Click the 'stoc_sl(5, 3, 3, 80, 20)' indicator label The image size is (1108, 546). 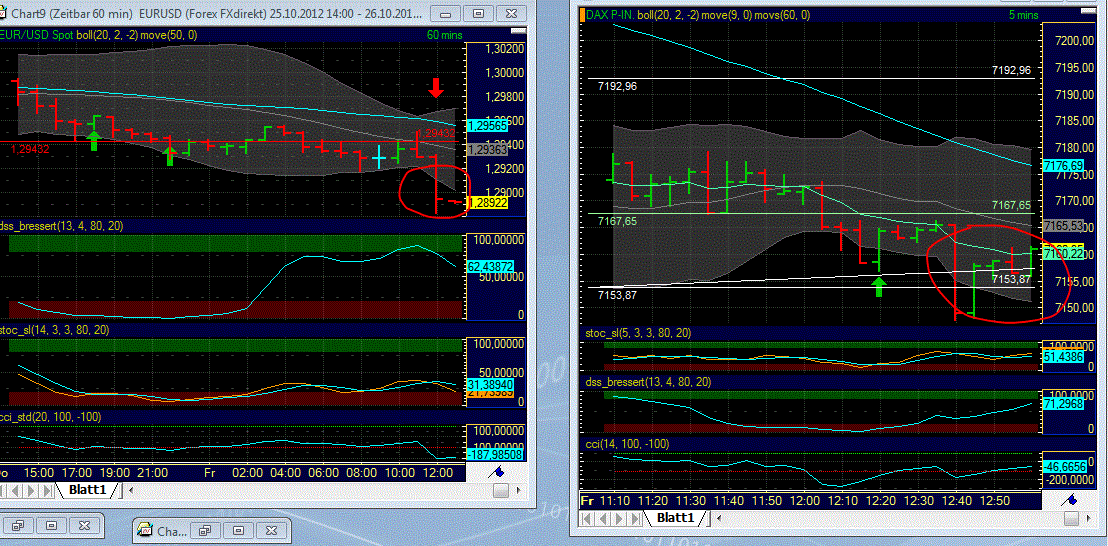pyautogui.click(x=637, y=333)
